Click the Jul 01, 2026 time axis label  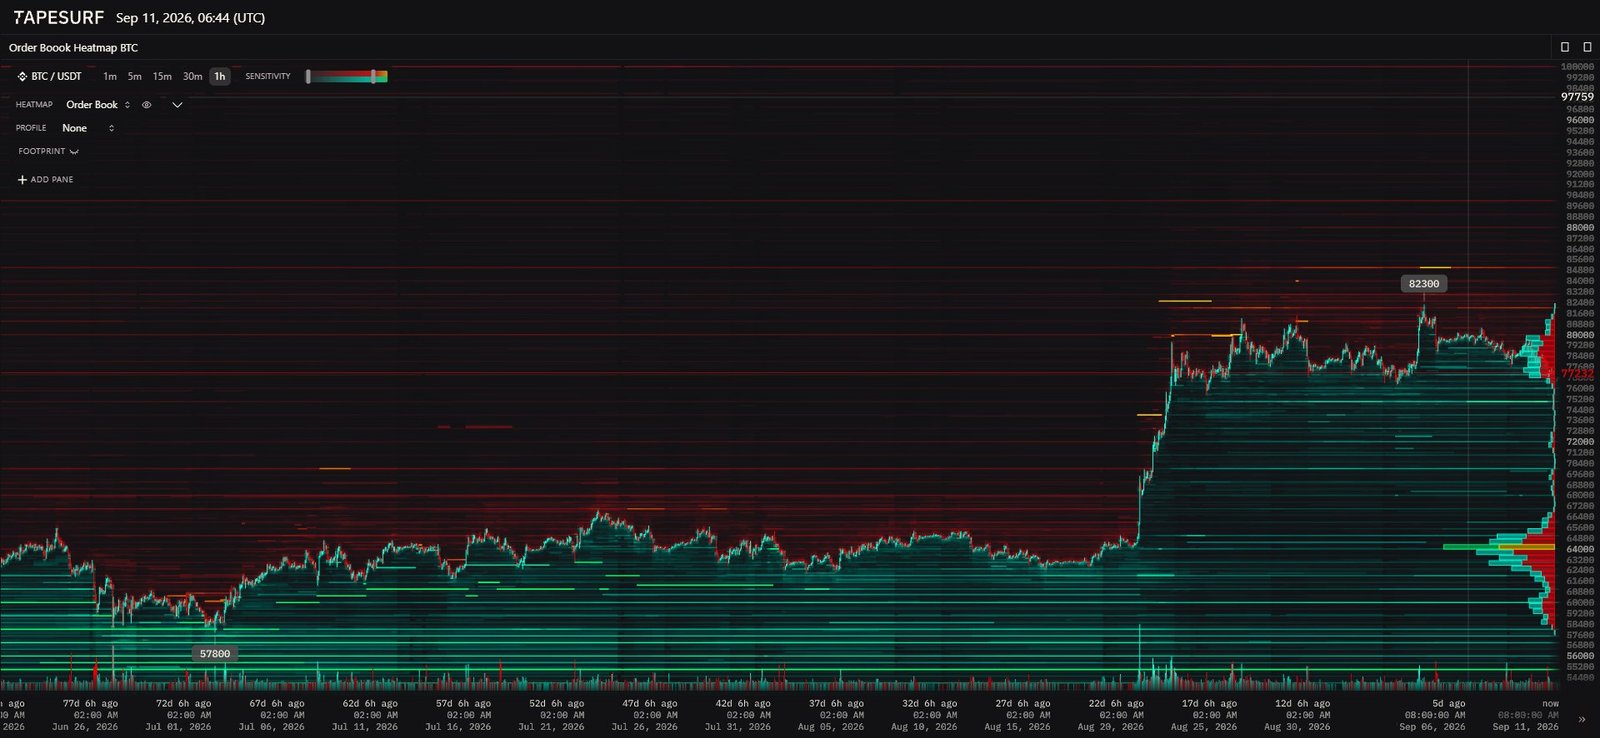click(178, 727)
